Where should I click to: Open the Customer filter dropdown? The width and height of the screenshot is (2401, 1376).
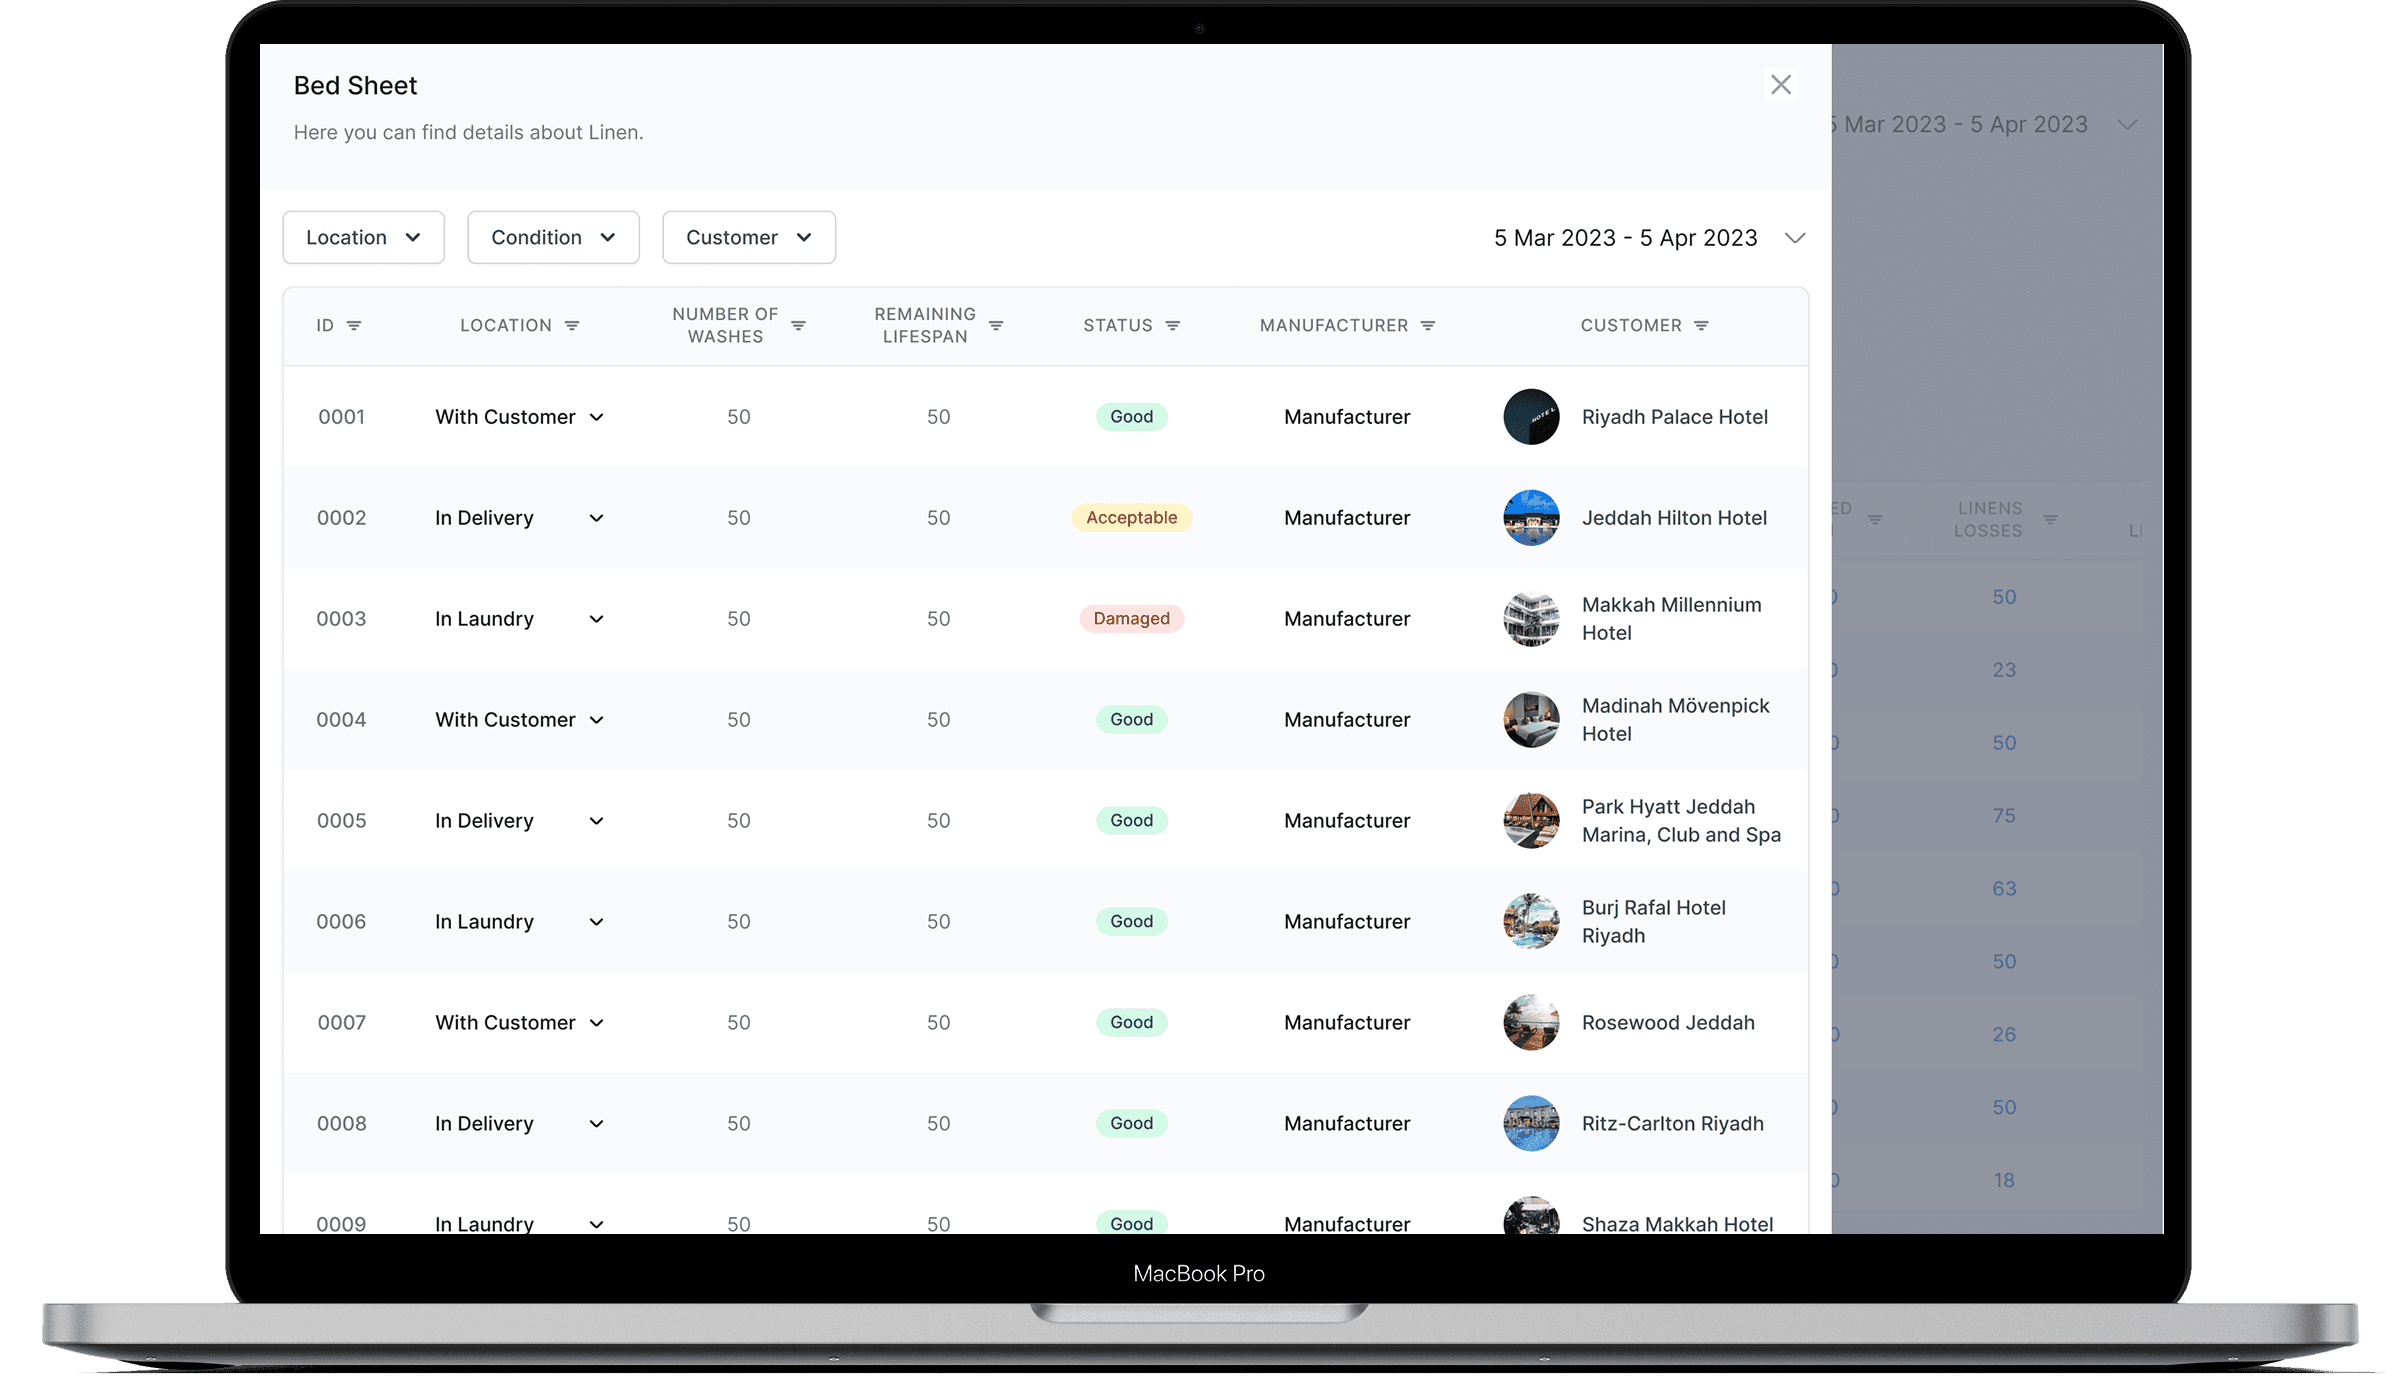tap(748, 238)
